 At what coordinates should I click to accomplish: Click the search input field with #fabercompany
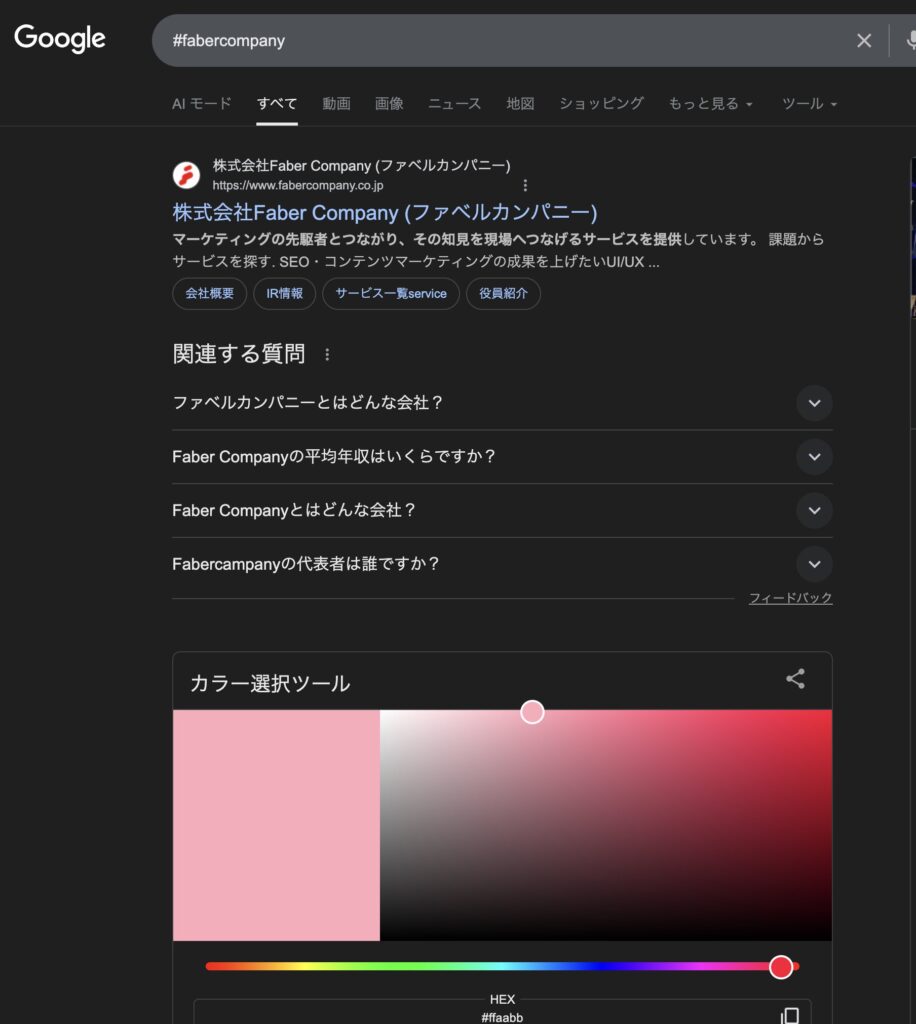click(500, 40)
